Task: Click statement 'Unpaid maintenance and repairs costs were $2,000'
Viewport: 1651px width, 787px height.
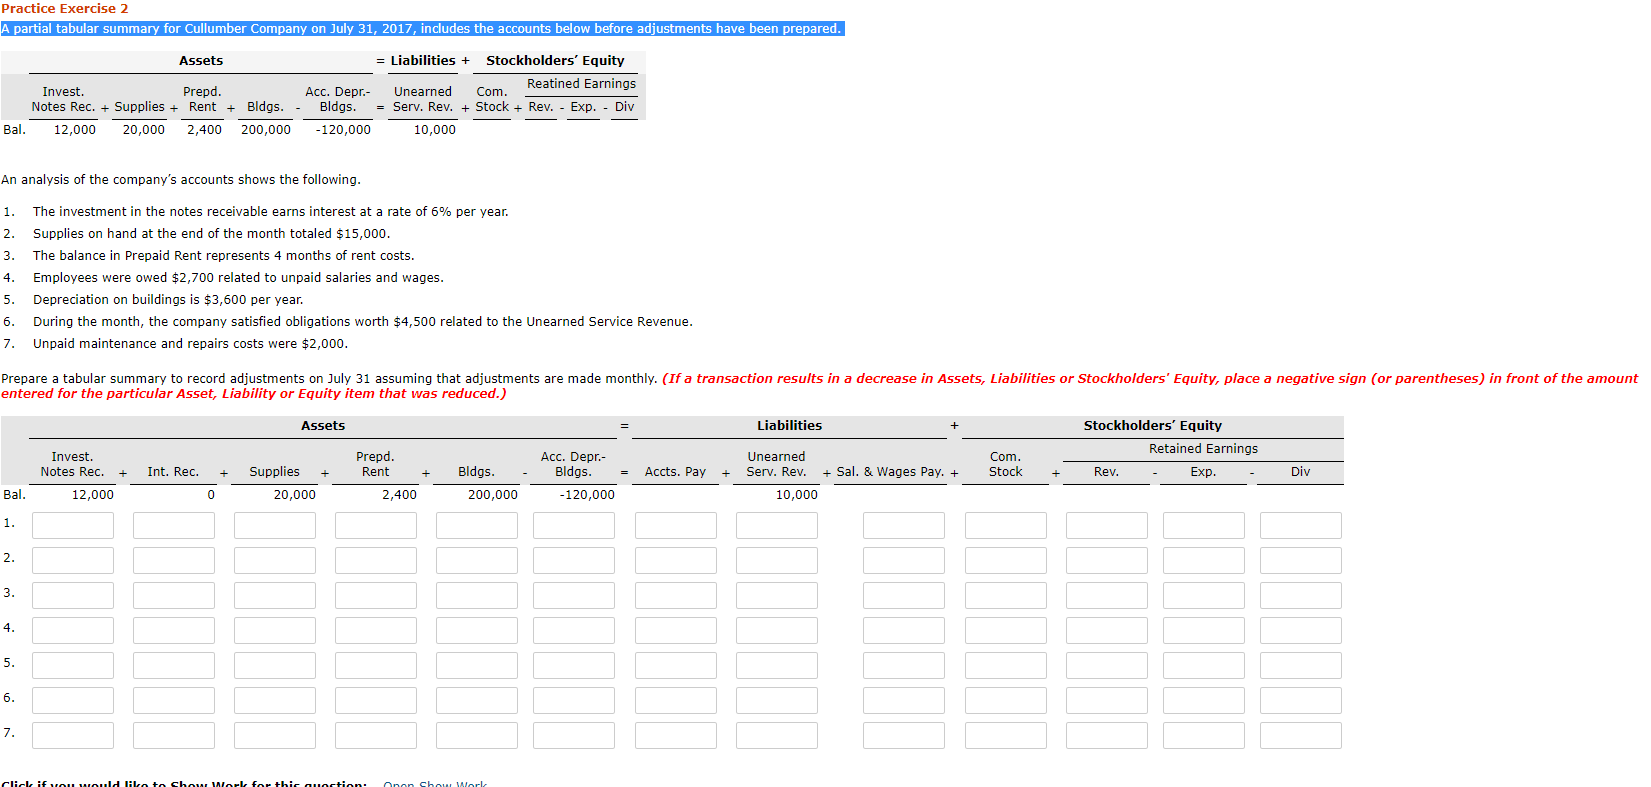Action: (x=191, y=344)
